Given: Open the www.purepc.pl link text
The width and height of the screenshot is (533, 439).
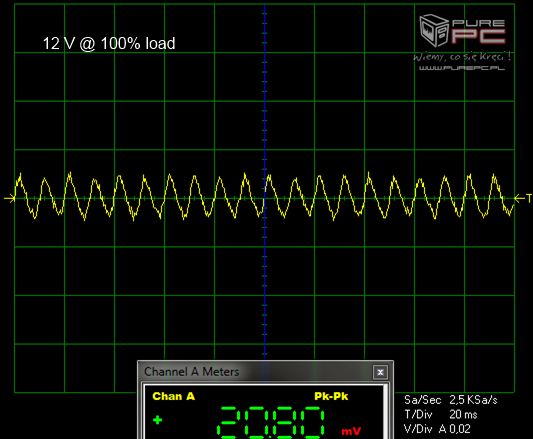Looking at the screenshot, I should click(462, 68).
